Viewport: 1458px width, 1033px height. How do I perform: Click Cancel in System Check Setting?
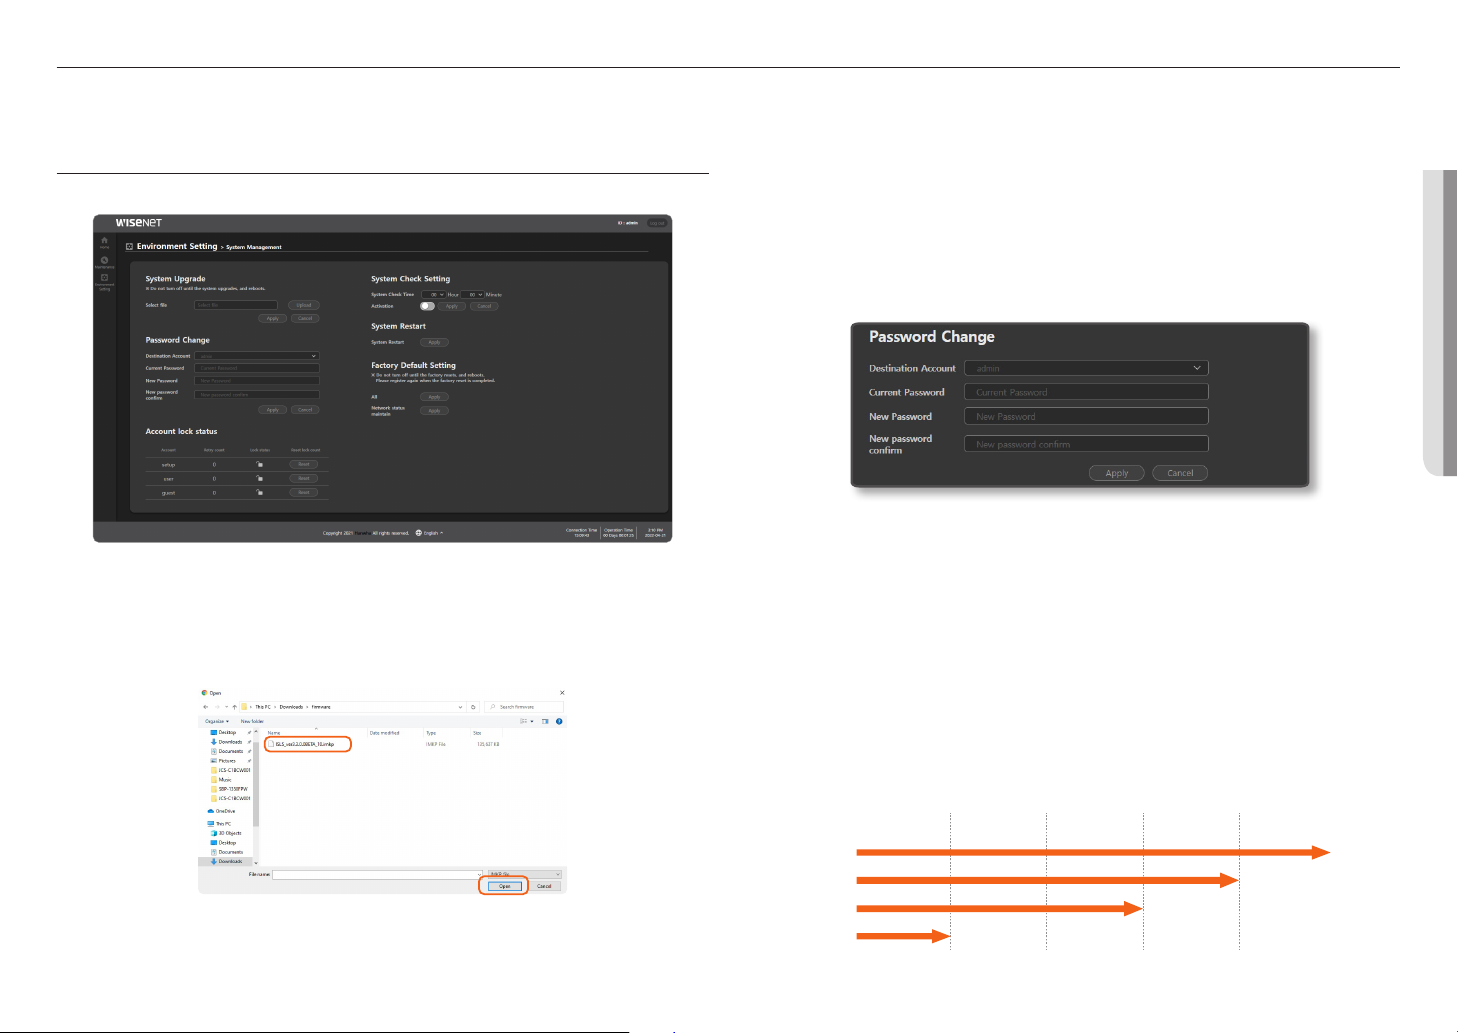[484, 306]
